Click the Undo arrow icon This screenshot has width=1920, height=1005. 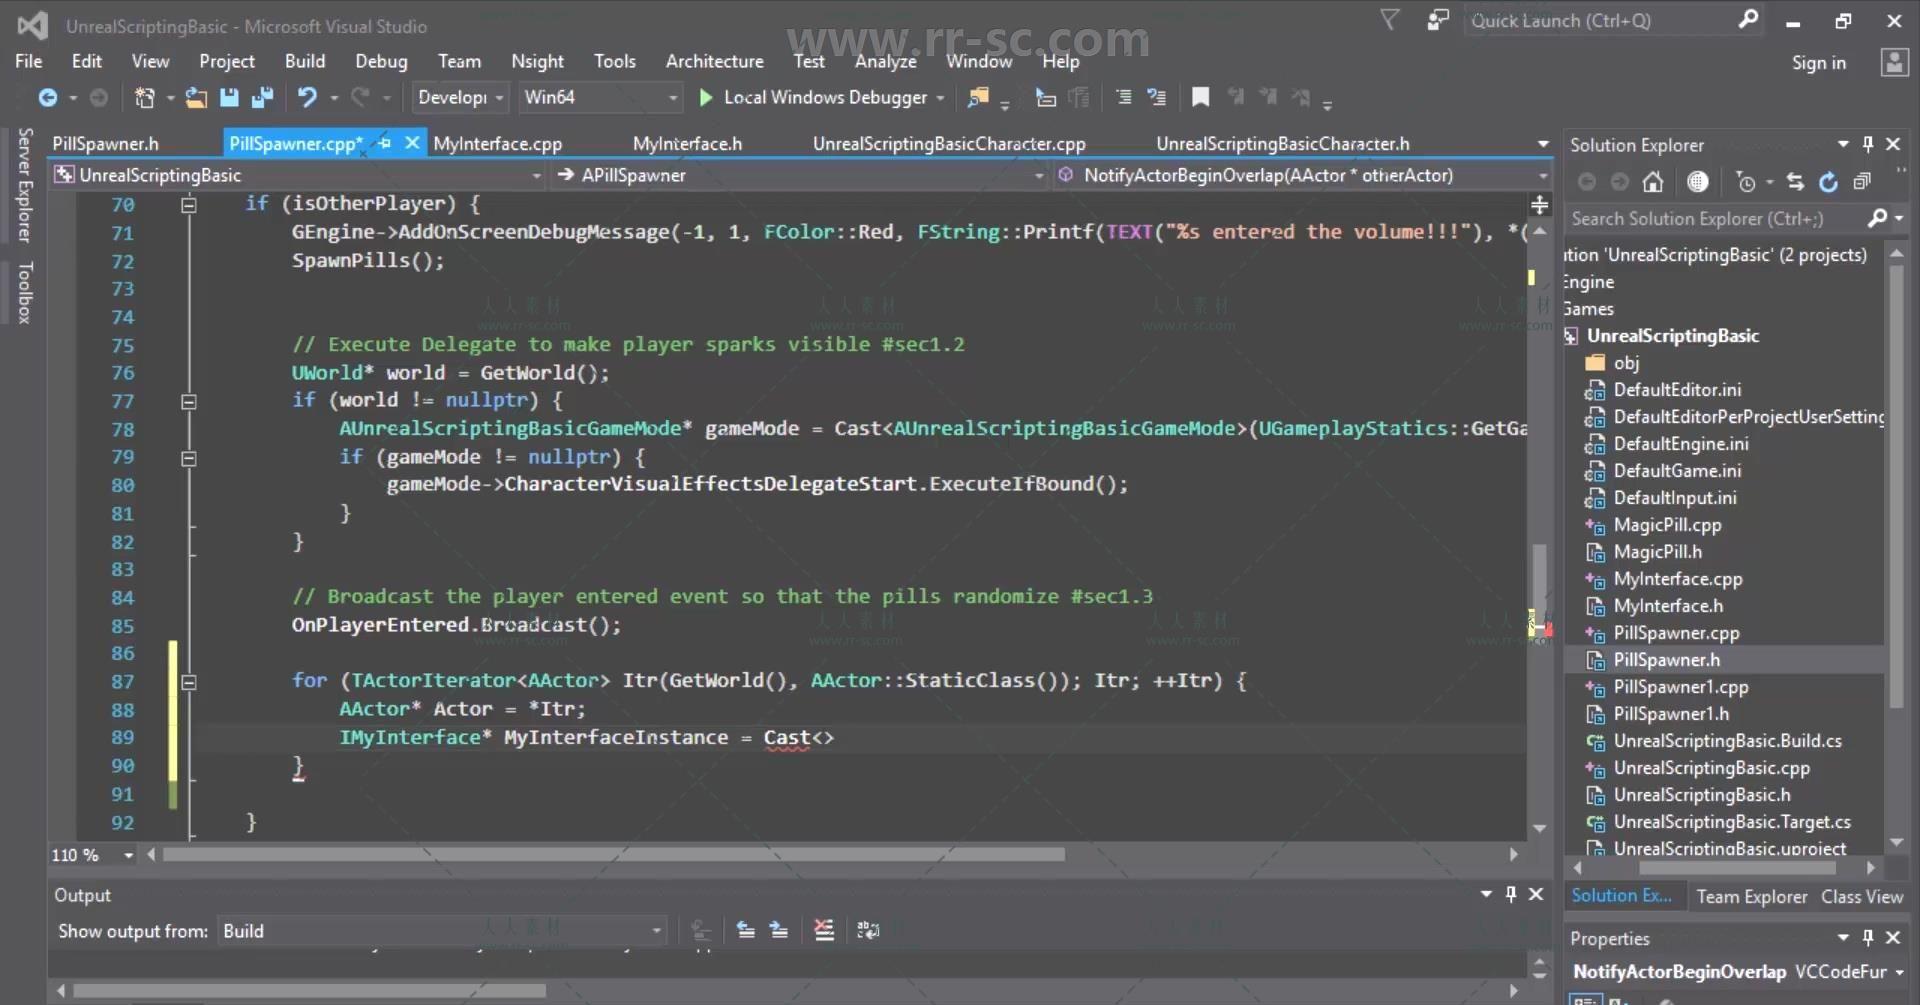(307, 97)
